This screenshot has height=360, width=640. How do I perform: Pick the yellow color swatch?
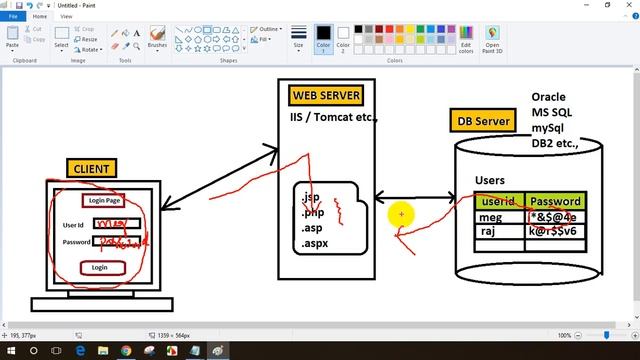410,29
